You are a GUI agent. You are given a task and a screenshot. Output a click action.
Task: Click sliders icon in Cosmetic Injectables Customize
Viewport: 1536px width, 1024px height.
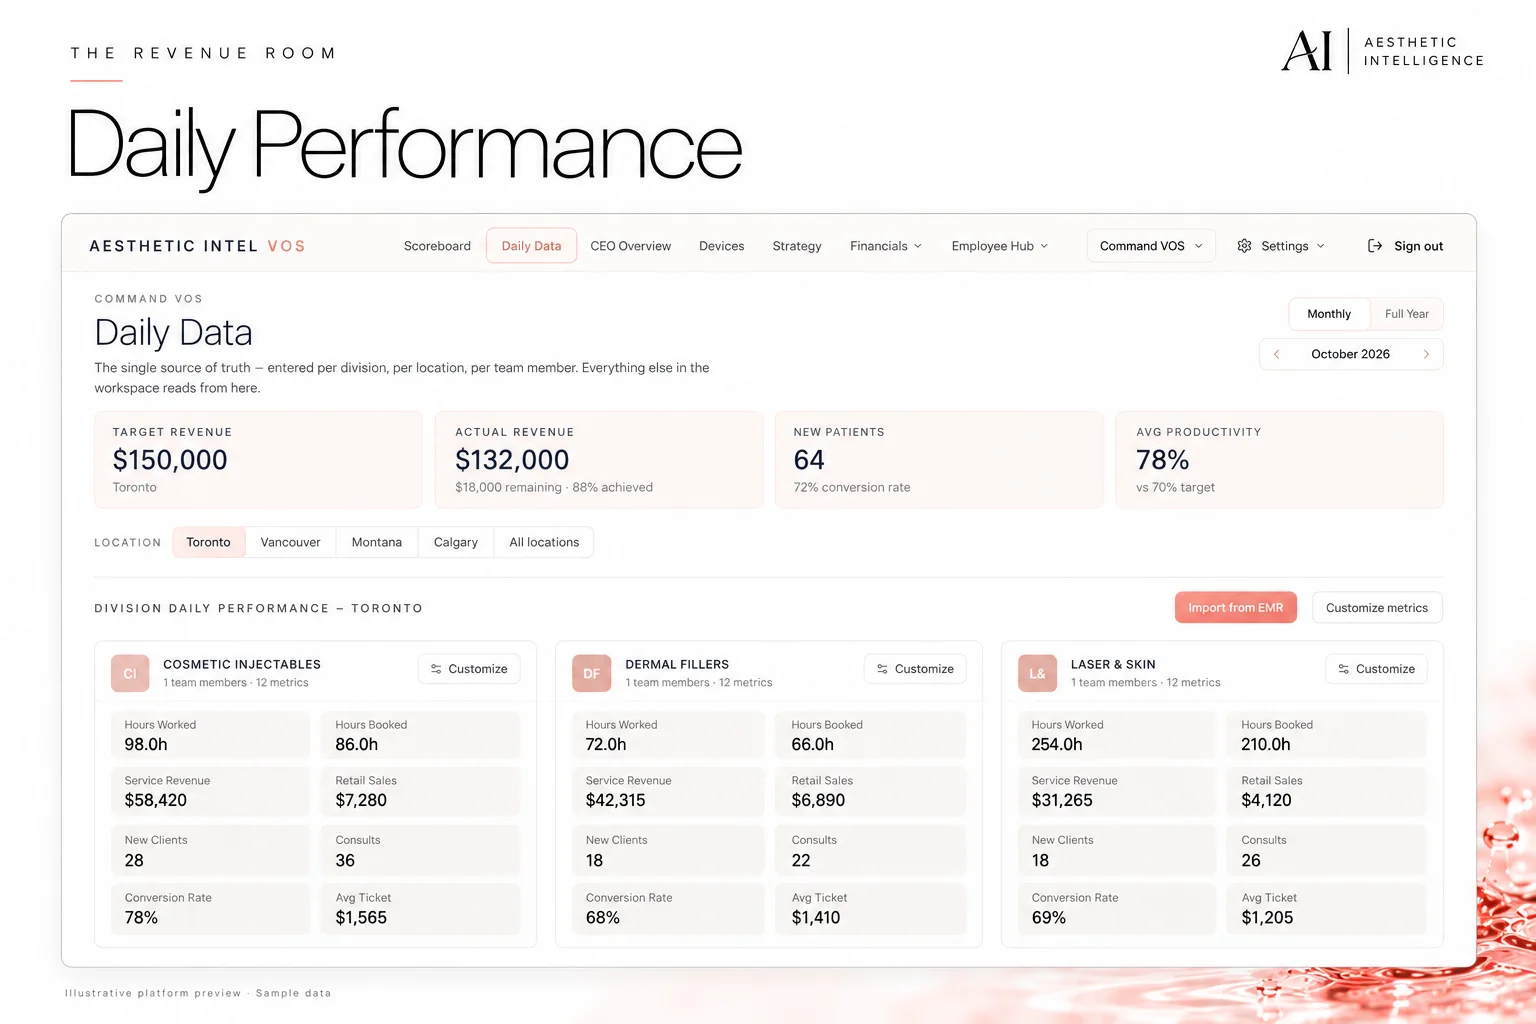click(x=436, y=669)
